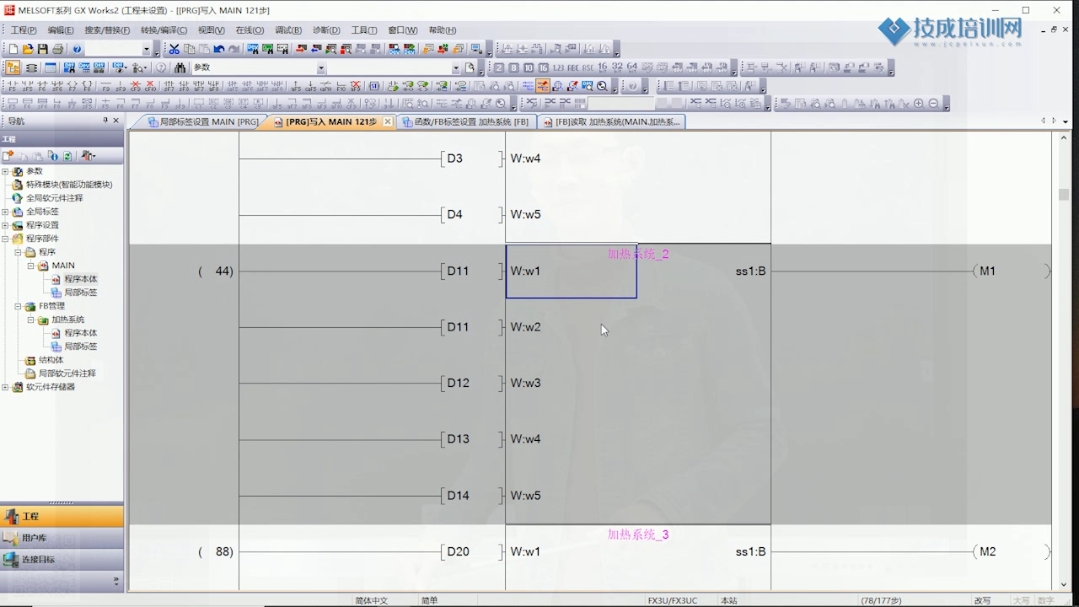Click the 32-bit display icon
This screenshot has width=1079, height=607.
(x=617, y=67)
